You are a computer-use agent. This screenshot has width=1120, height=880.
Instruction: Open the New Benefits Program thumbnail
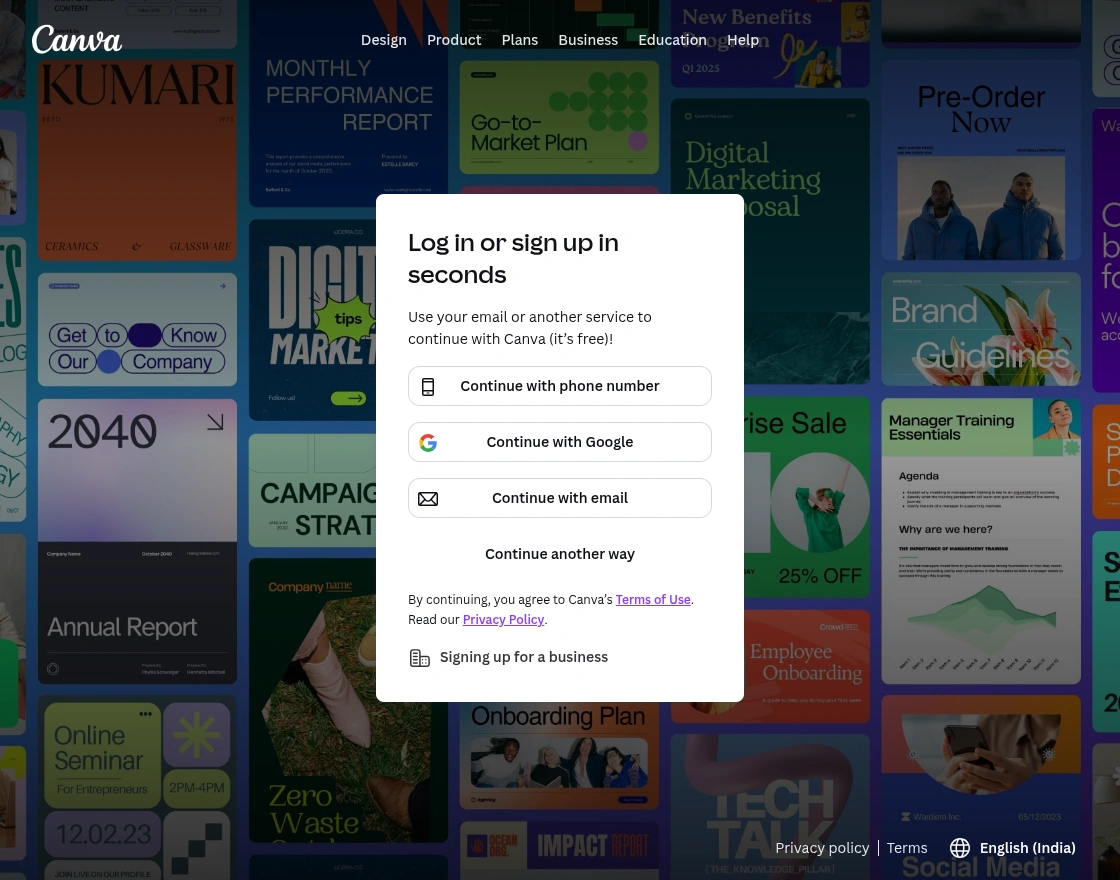(770, 43)
